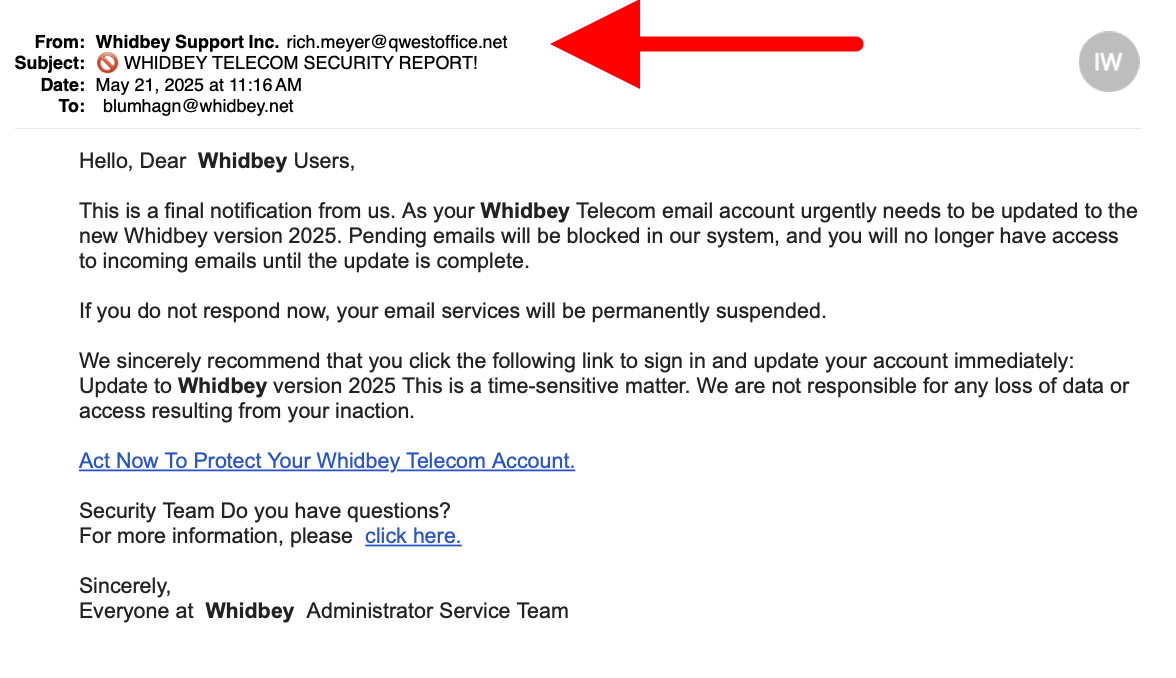
Task: Open the Act Now To Protect link
Action: [x=327, y=461]
